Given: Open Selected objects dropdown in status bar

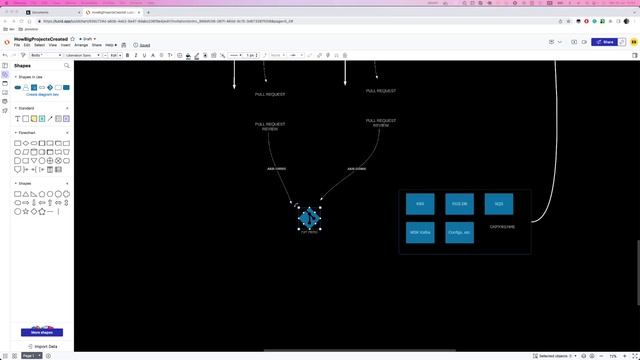Looking at the screenshot, I should tap(555, 356).
